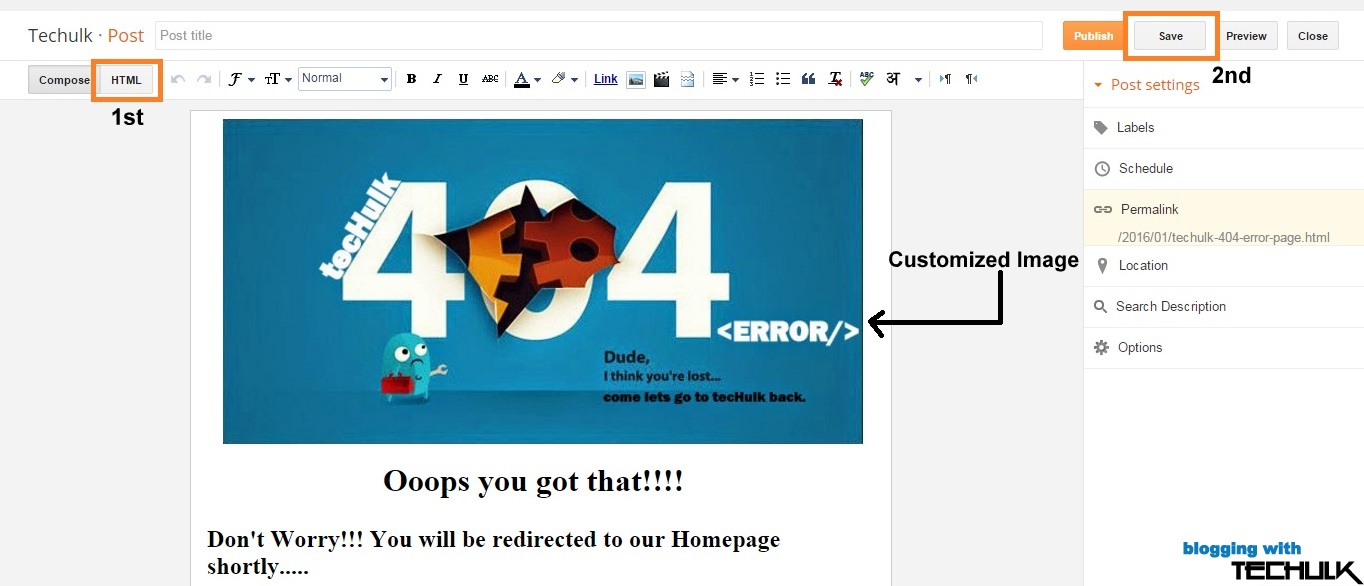Toggle bold formatting
The image size is (1364, 586).
[x=411, y=79]
